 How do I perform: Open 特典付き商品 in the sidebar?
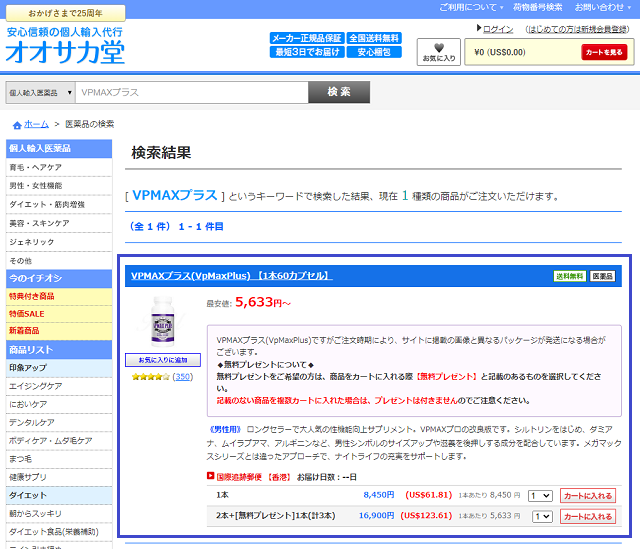click(x=59, y=297)
